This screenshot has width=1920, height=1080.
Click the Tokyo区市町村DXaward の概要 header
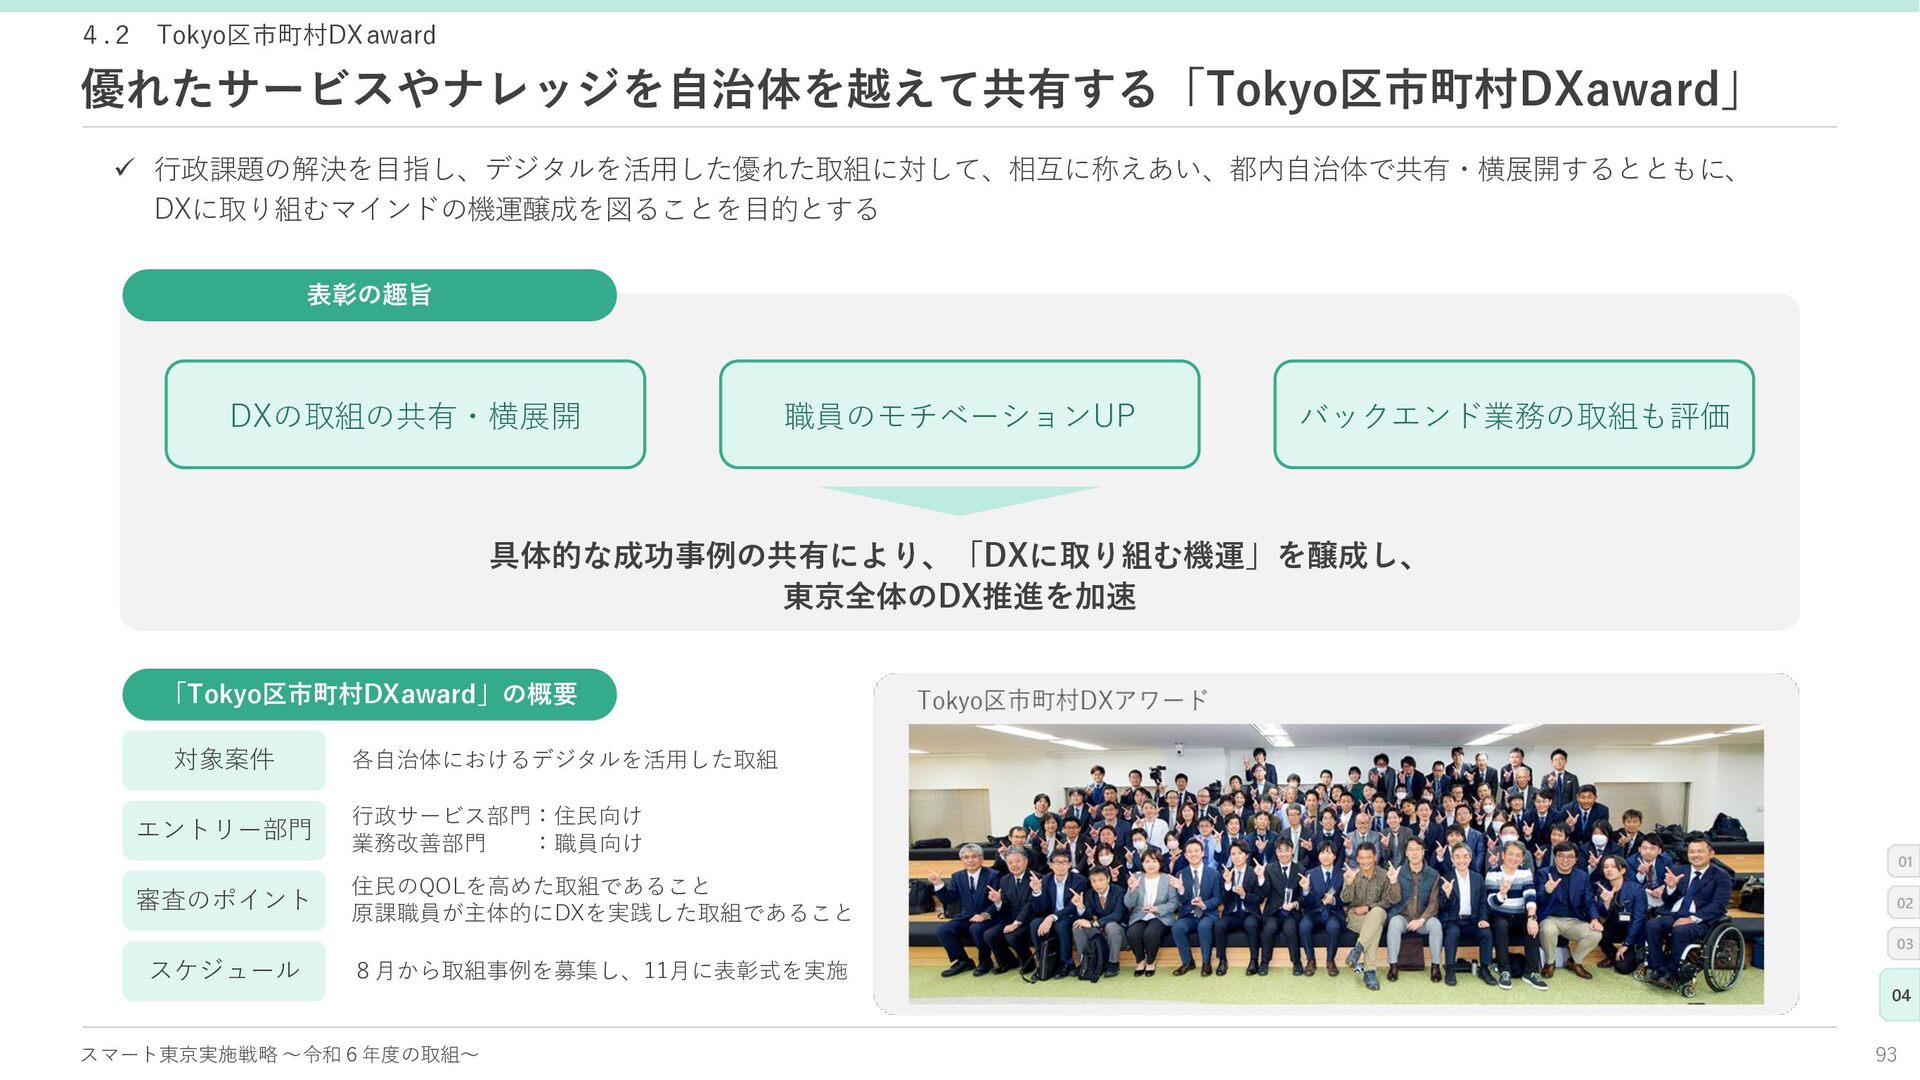(x=369, y=694)
